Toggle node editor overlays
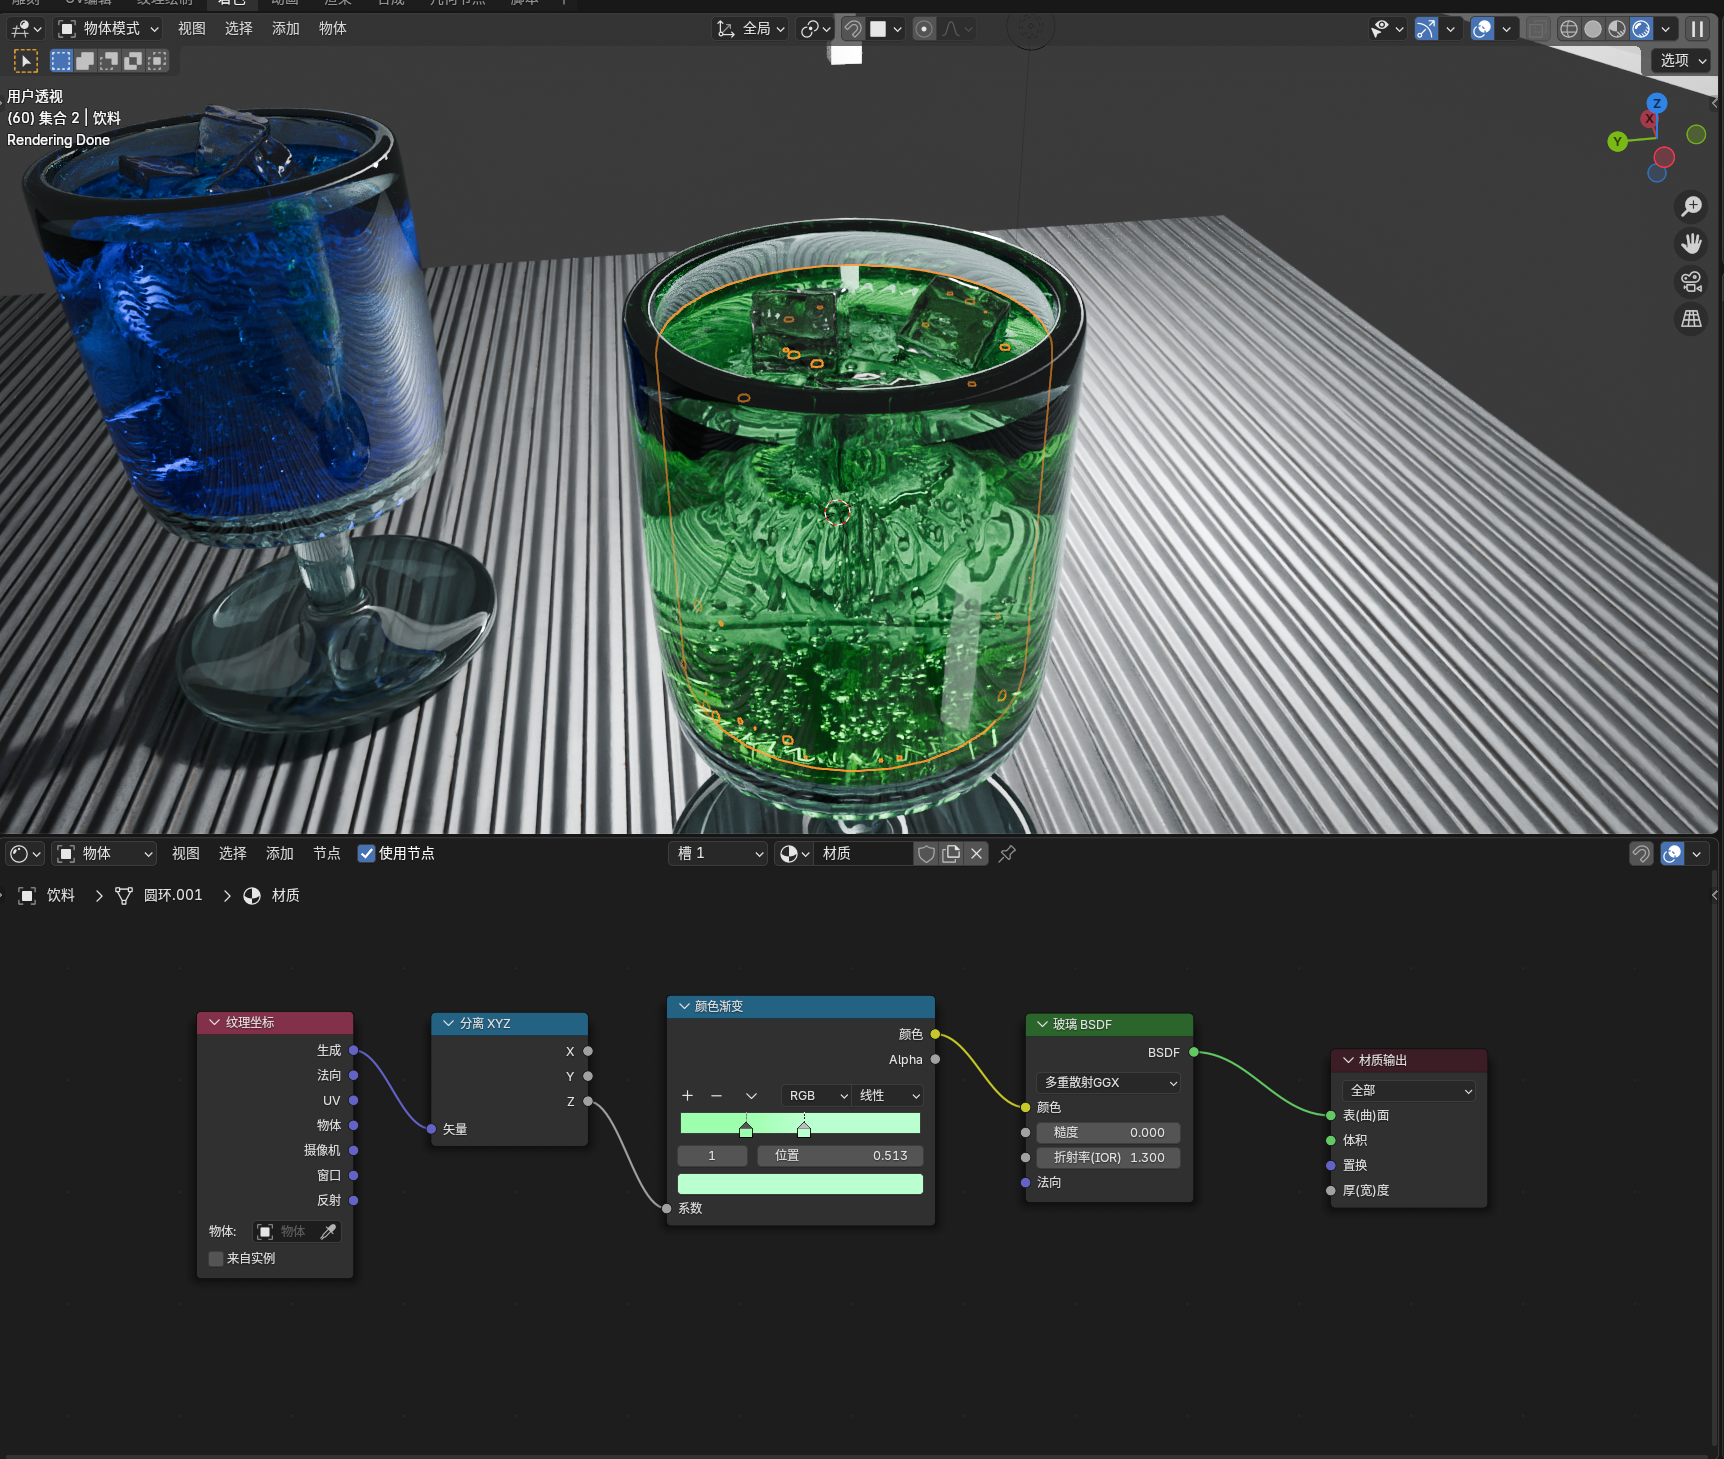The image size is (1724, 1459). [x=1672, y=854]
